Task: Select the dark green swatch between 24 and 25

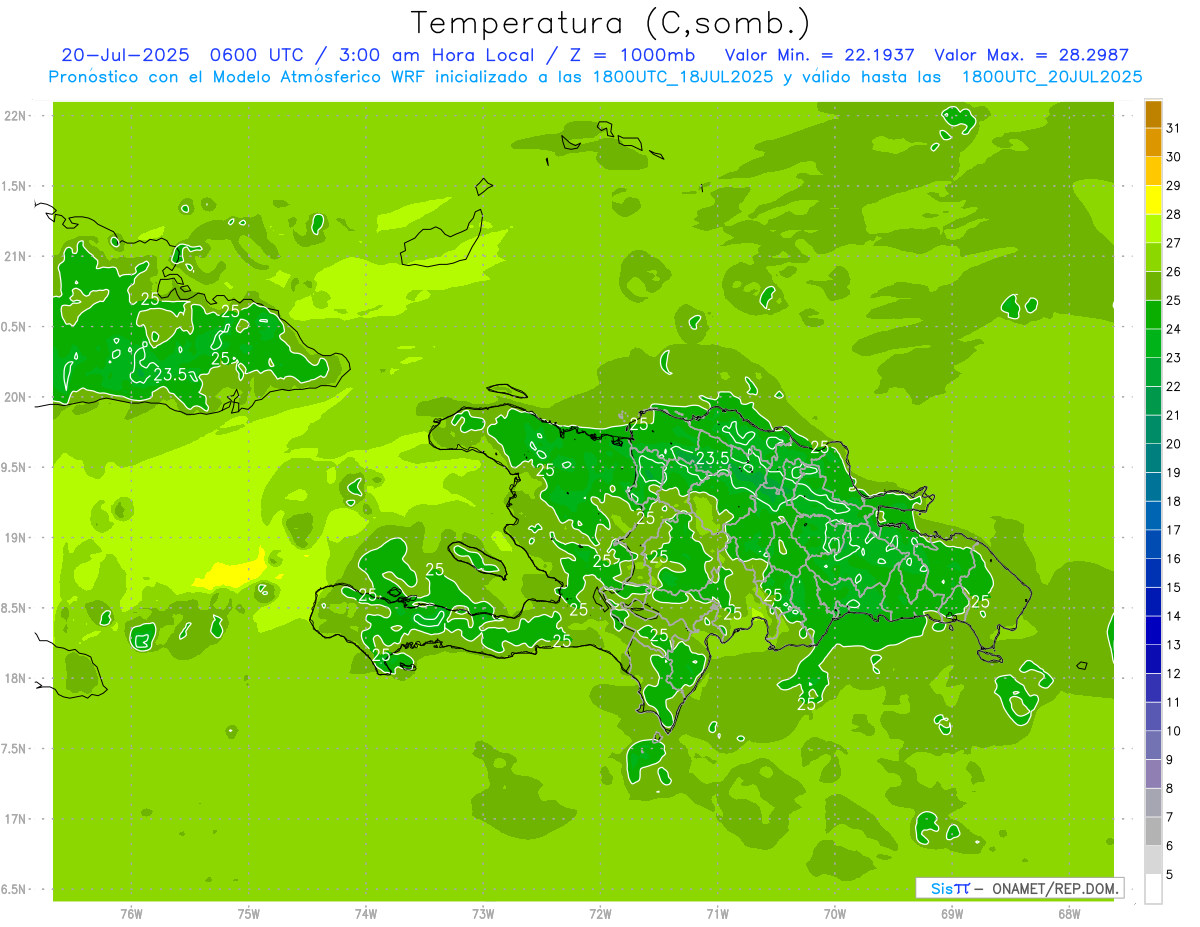Action: coord(1153,315)
